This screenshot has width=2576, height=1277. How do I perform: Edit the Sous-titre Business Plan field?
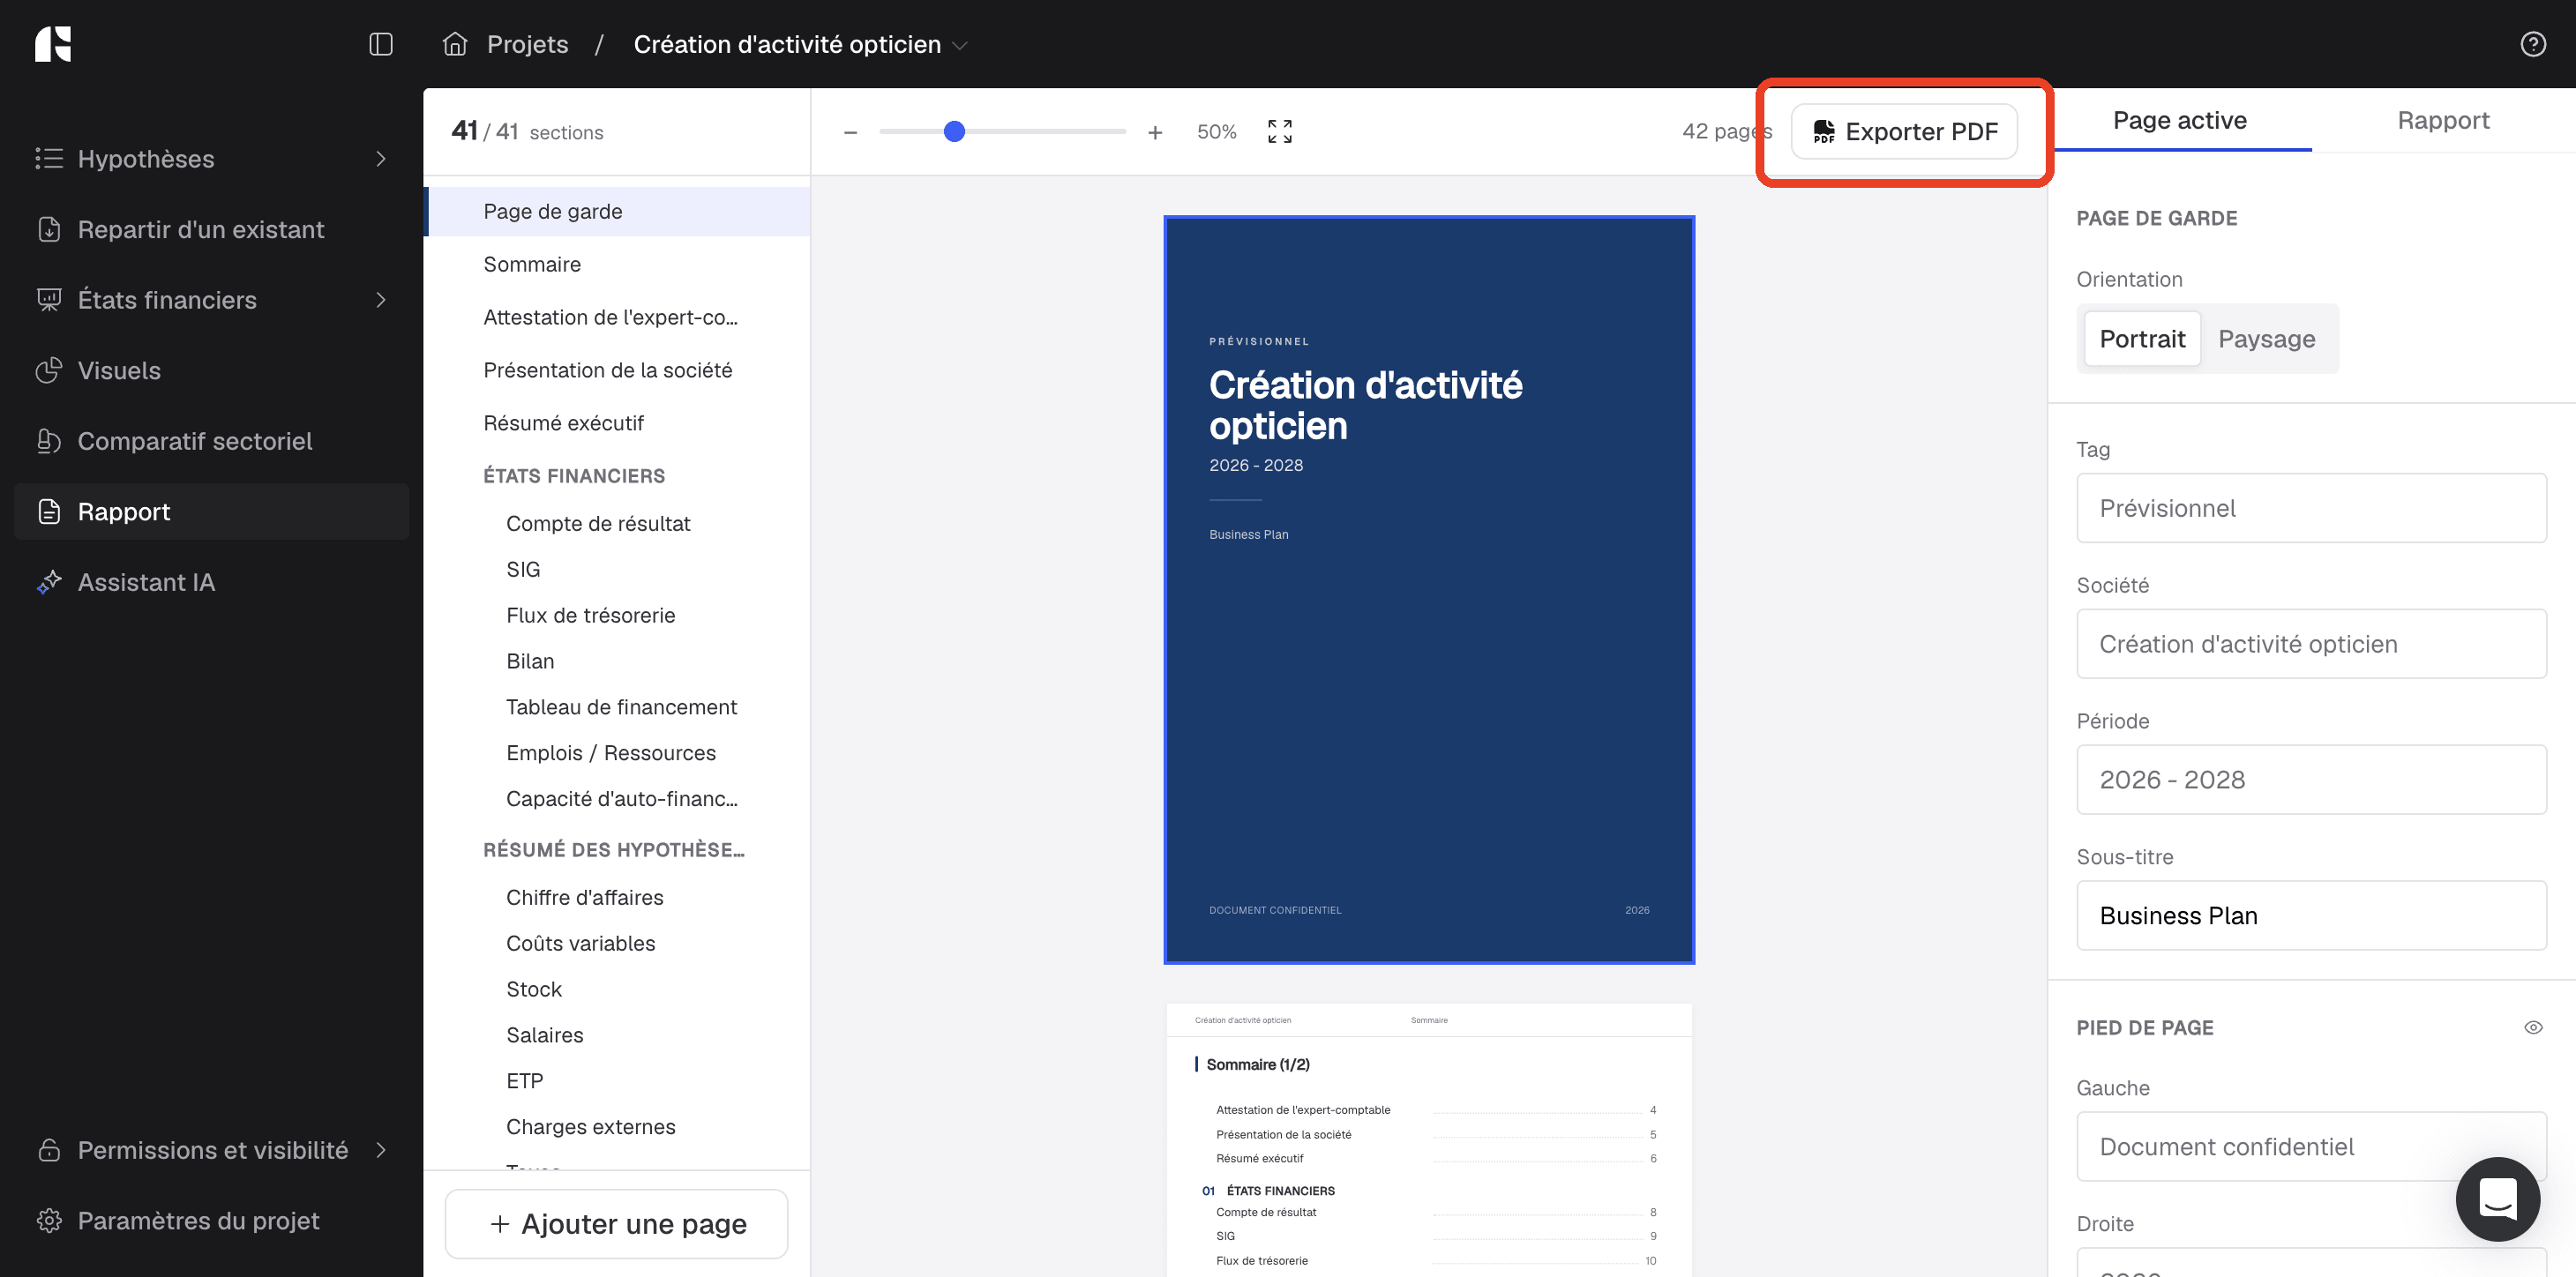click(2311, 915)
